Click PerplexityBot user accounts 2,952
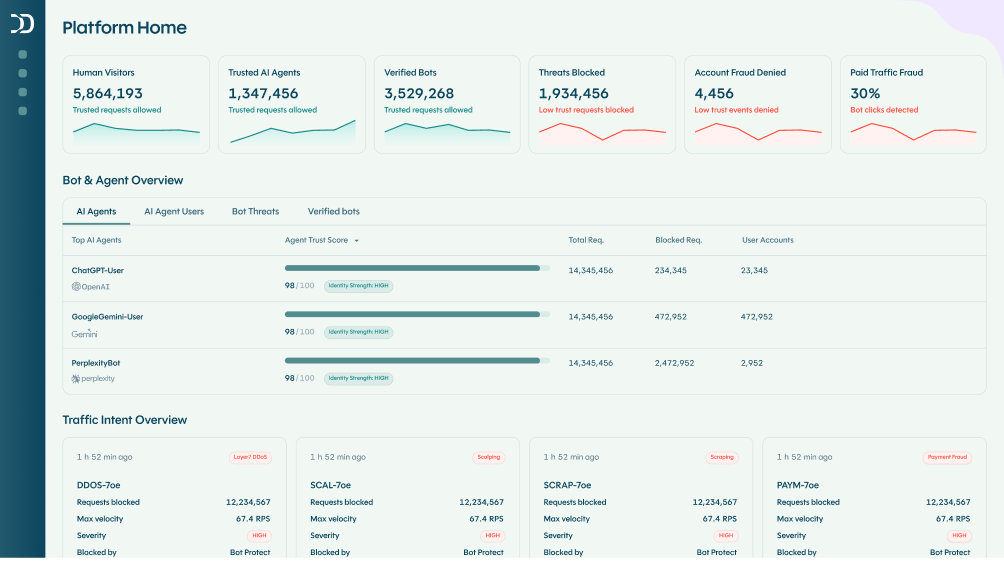Screen dimensions: 1004x564 coord(752,362)
